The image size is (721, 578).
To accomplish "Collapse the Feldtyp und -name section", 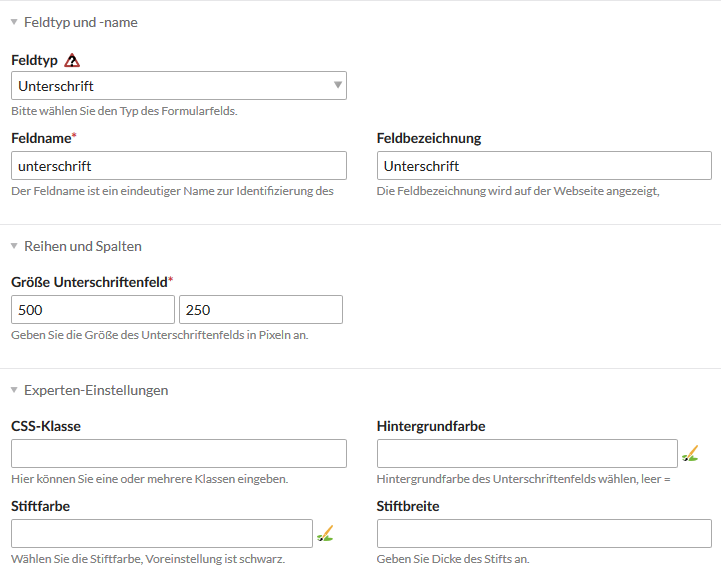I will click(x=14, y=22).
